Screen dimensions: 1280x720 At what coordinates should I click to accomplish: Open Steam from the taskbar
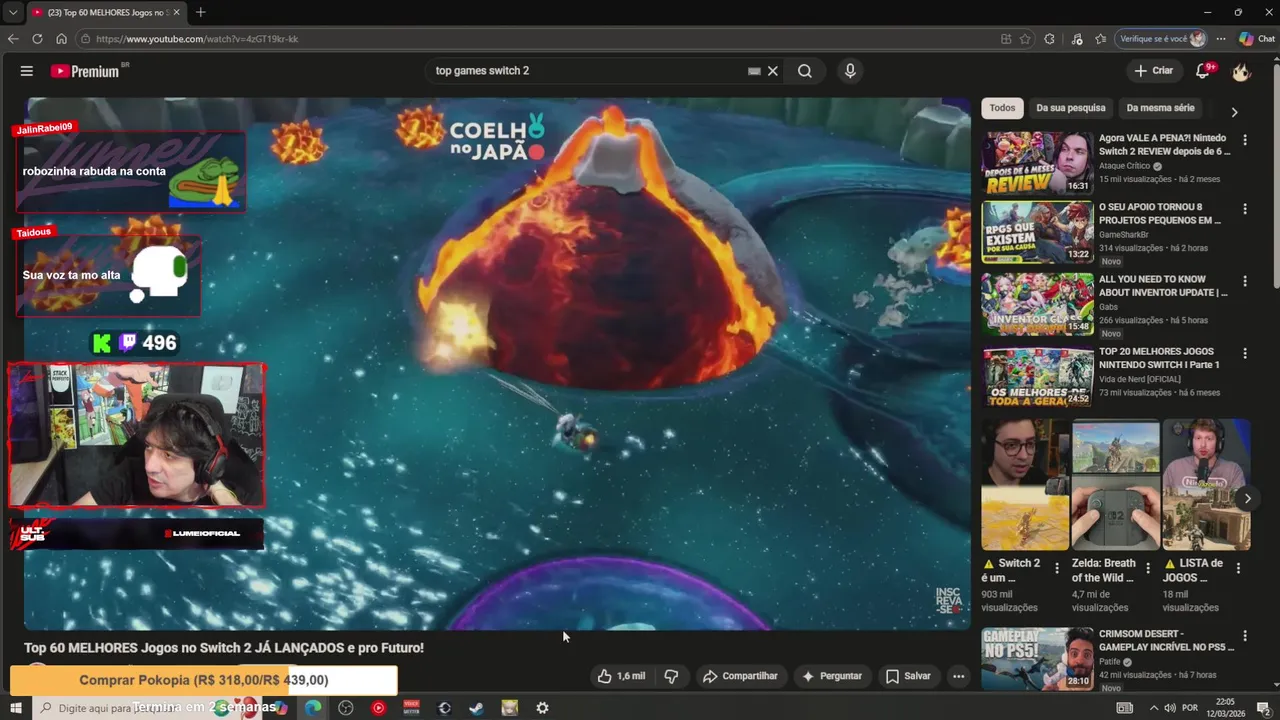click(477, 708)
